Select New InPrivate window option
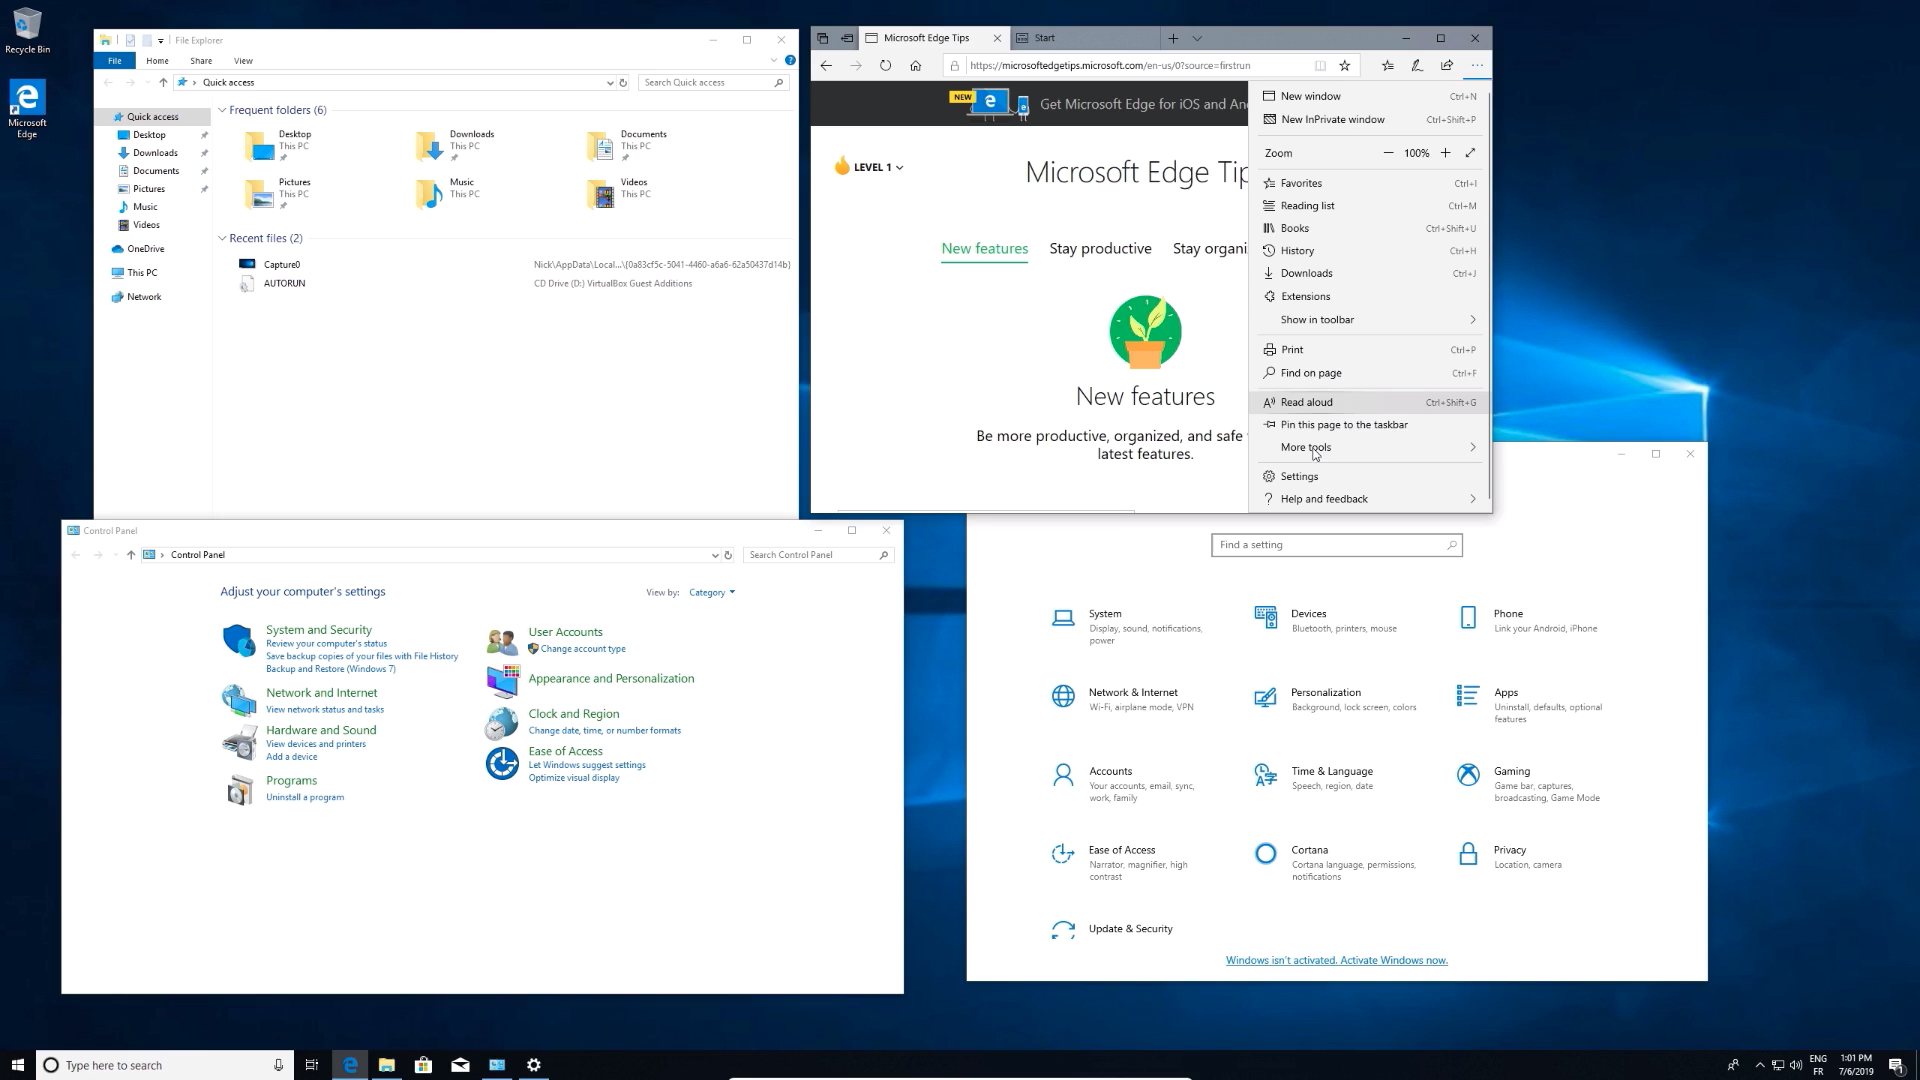Screen dimensions: 1920x1080 point(1332,119)
